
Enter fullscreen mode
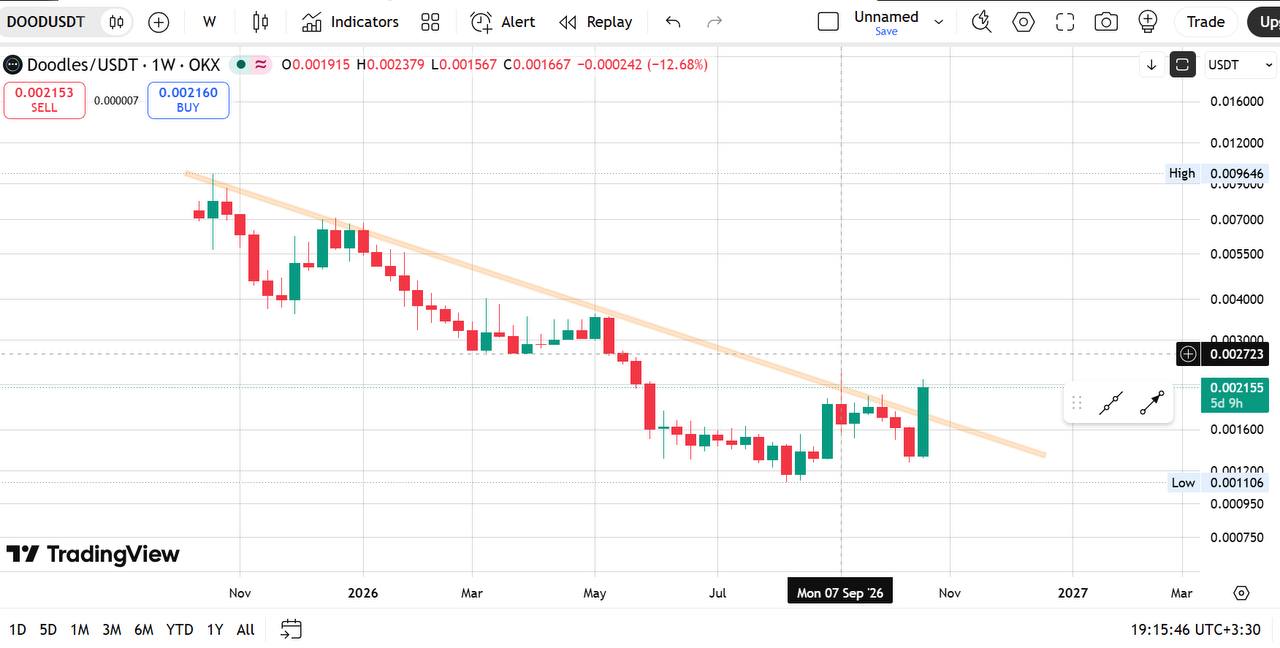click(x=1065, y=22)
